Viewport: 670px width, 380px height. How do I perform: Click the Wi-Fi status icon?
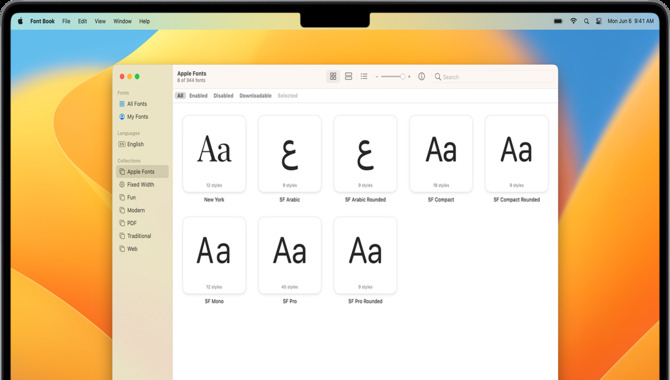573,21
